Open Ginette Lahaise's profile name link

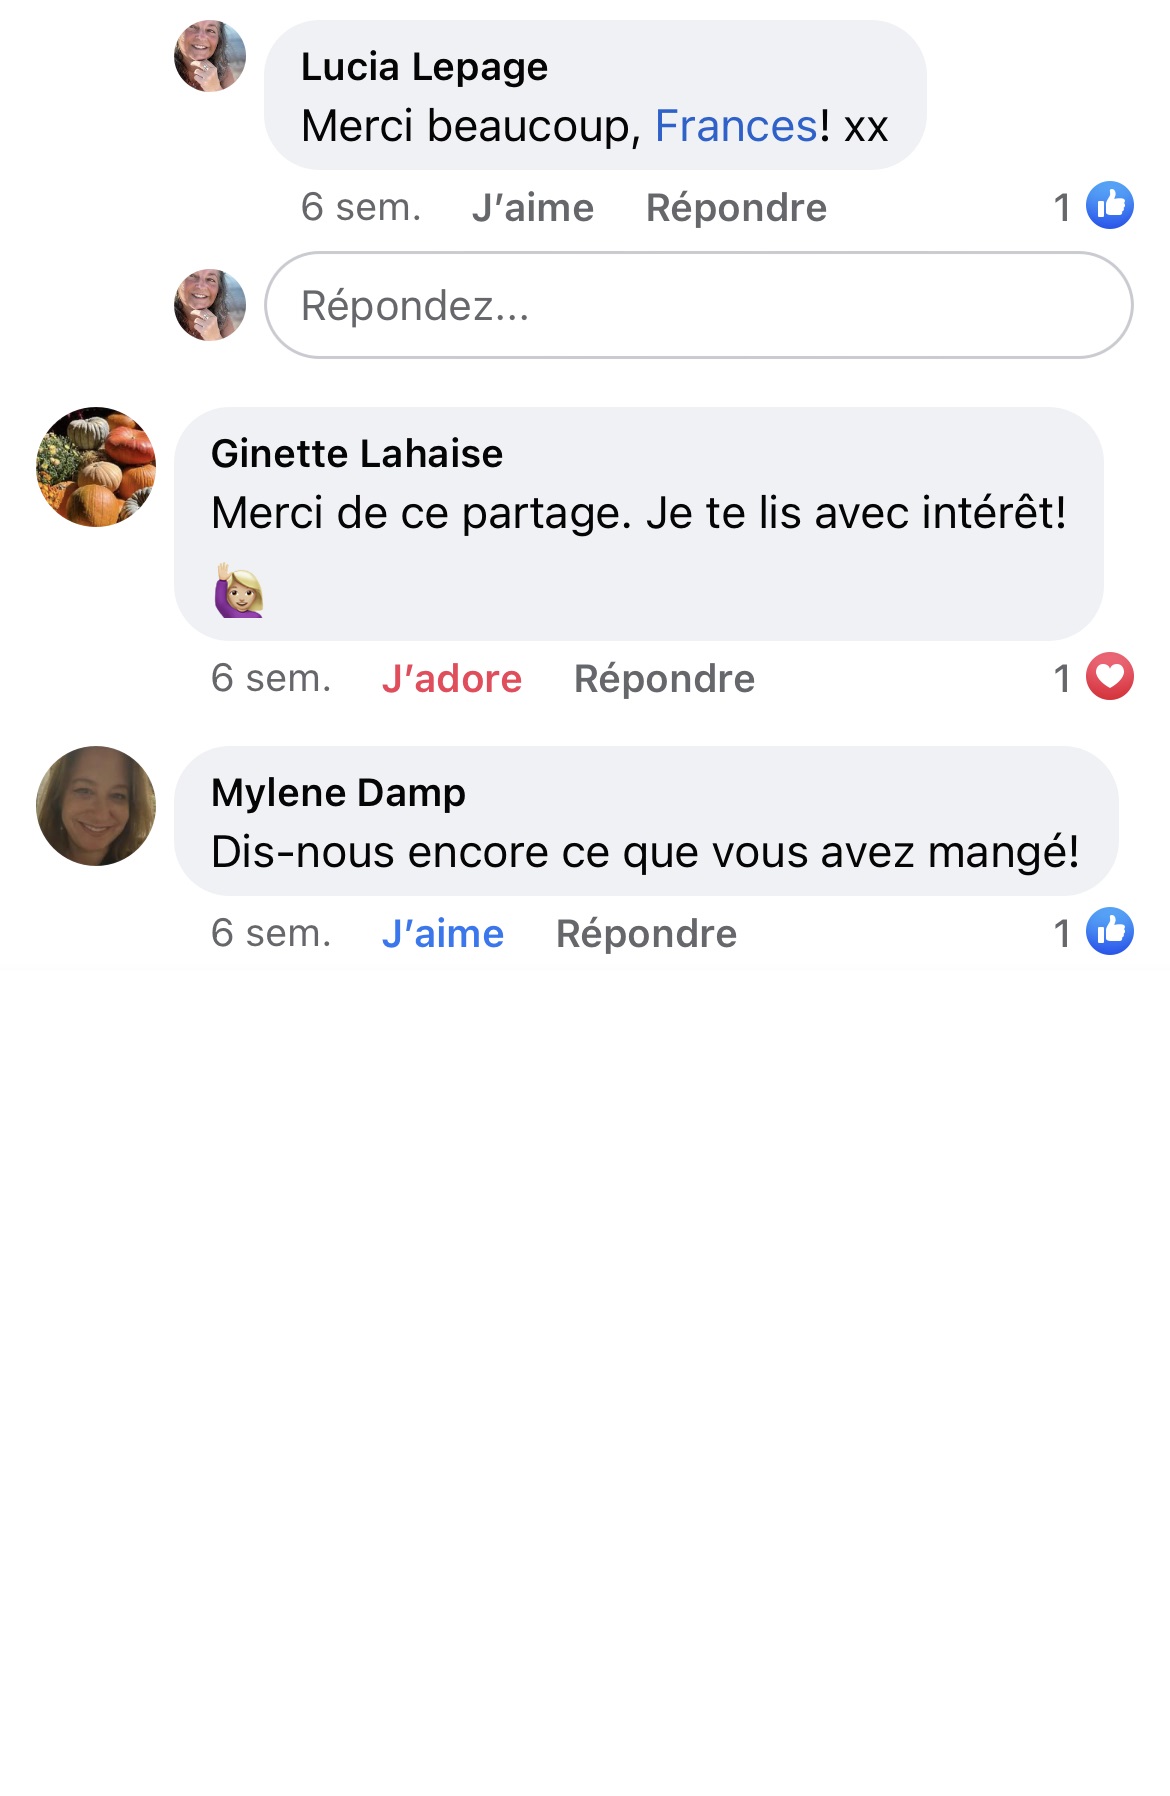(x=357, y=454)
